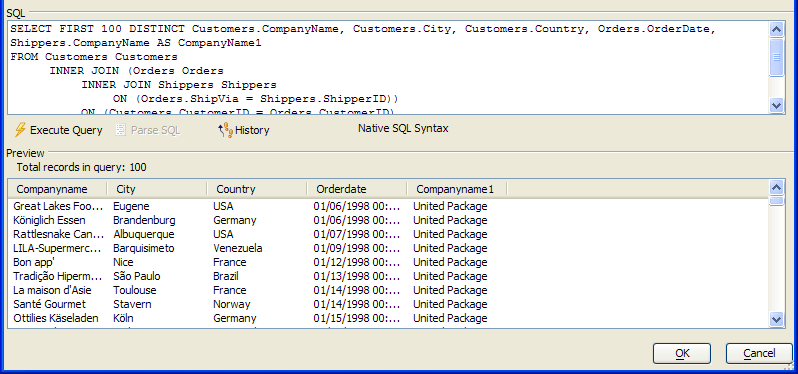798x374 pixels.
Task: Click the 01/12/1998 order date cell
Action: tap(357, 263)
